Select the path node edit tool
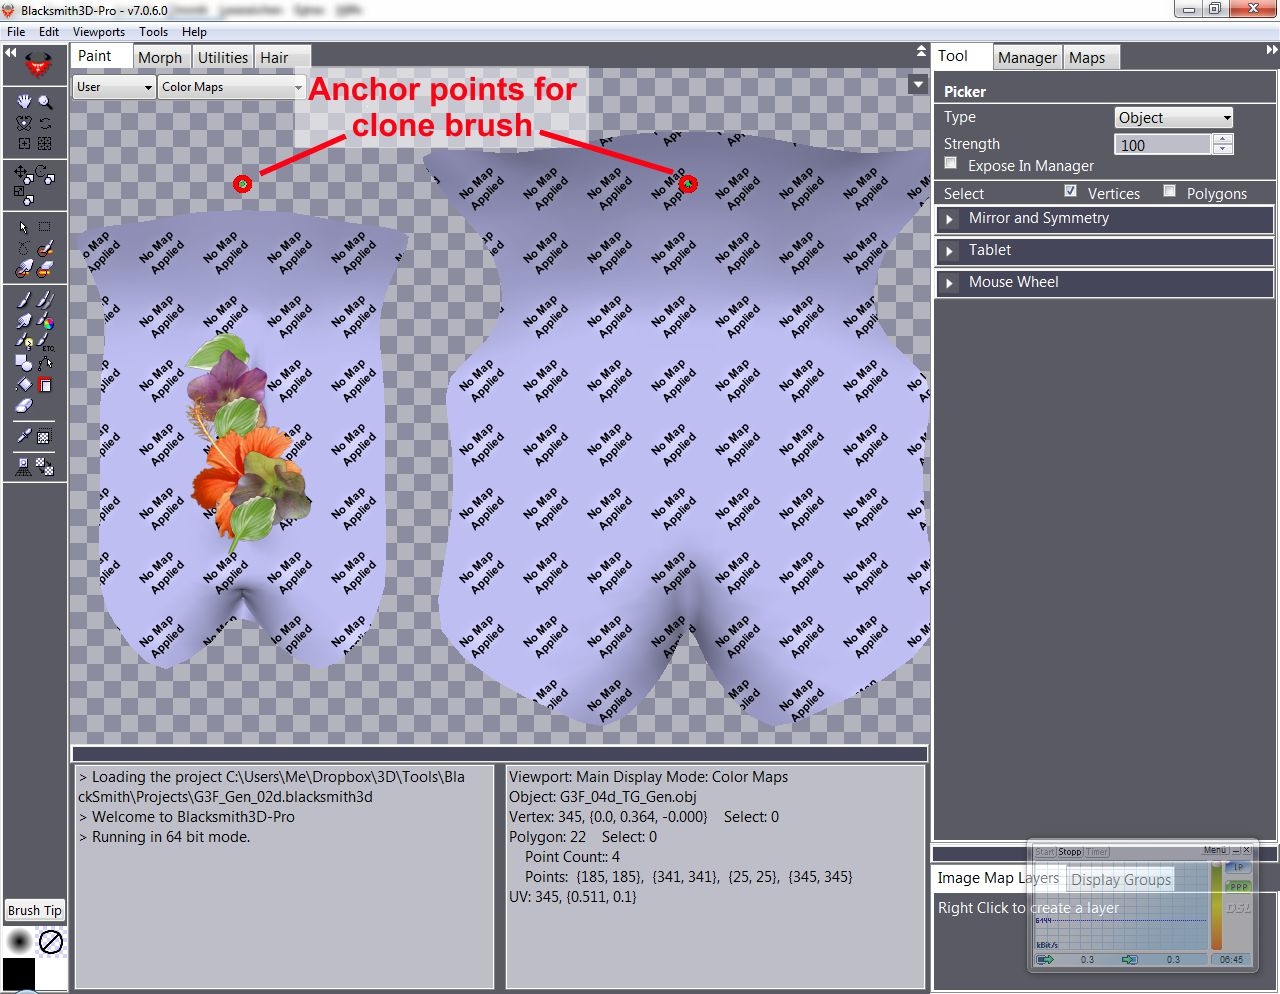Viewport: 1280px width, 994px height. tap(45, 363)
